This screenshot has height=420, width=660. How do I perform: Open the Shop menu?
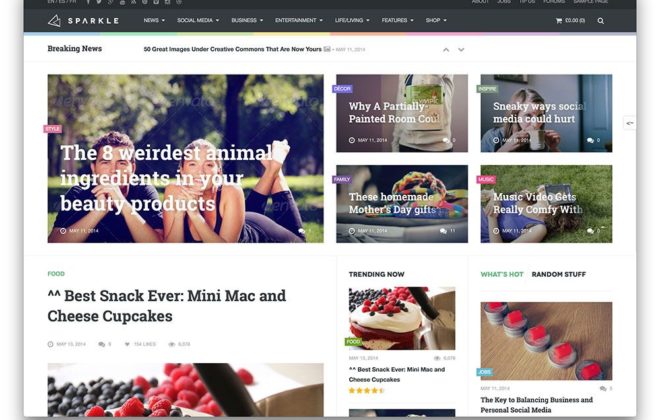tap(436, 20)
